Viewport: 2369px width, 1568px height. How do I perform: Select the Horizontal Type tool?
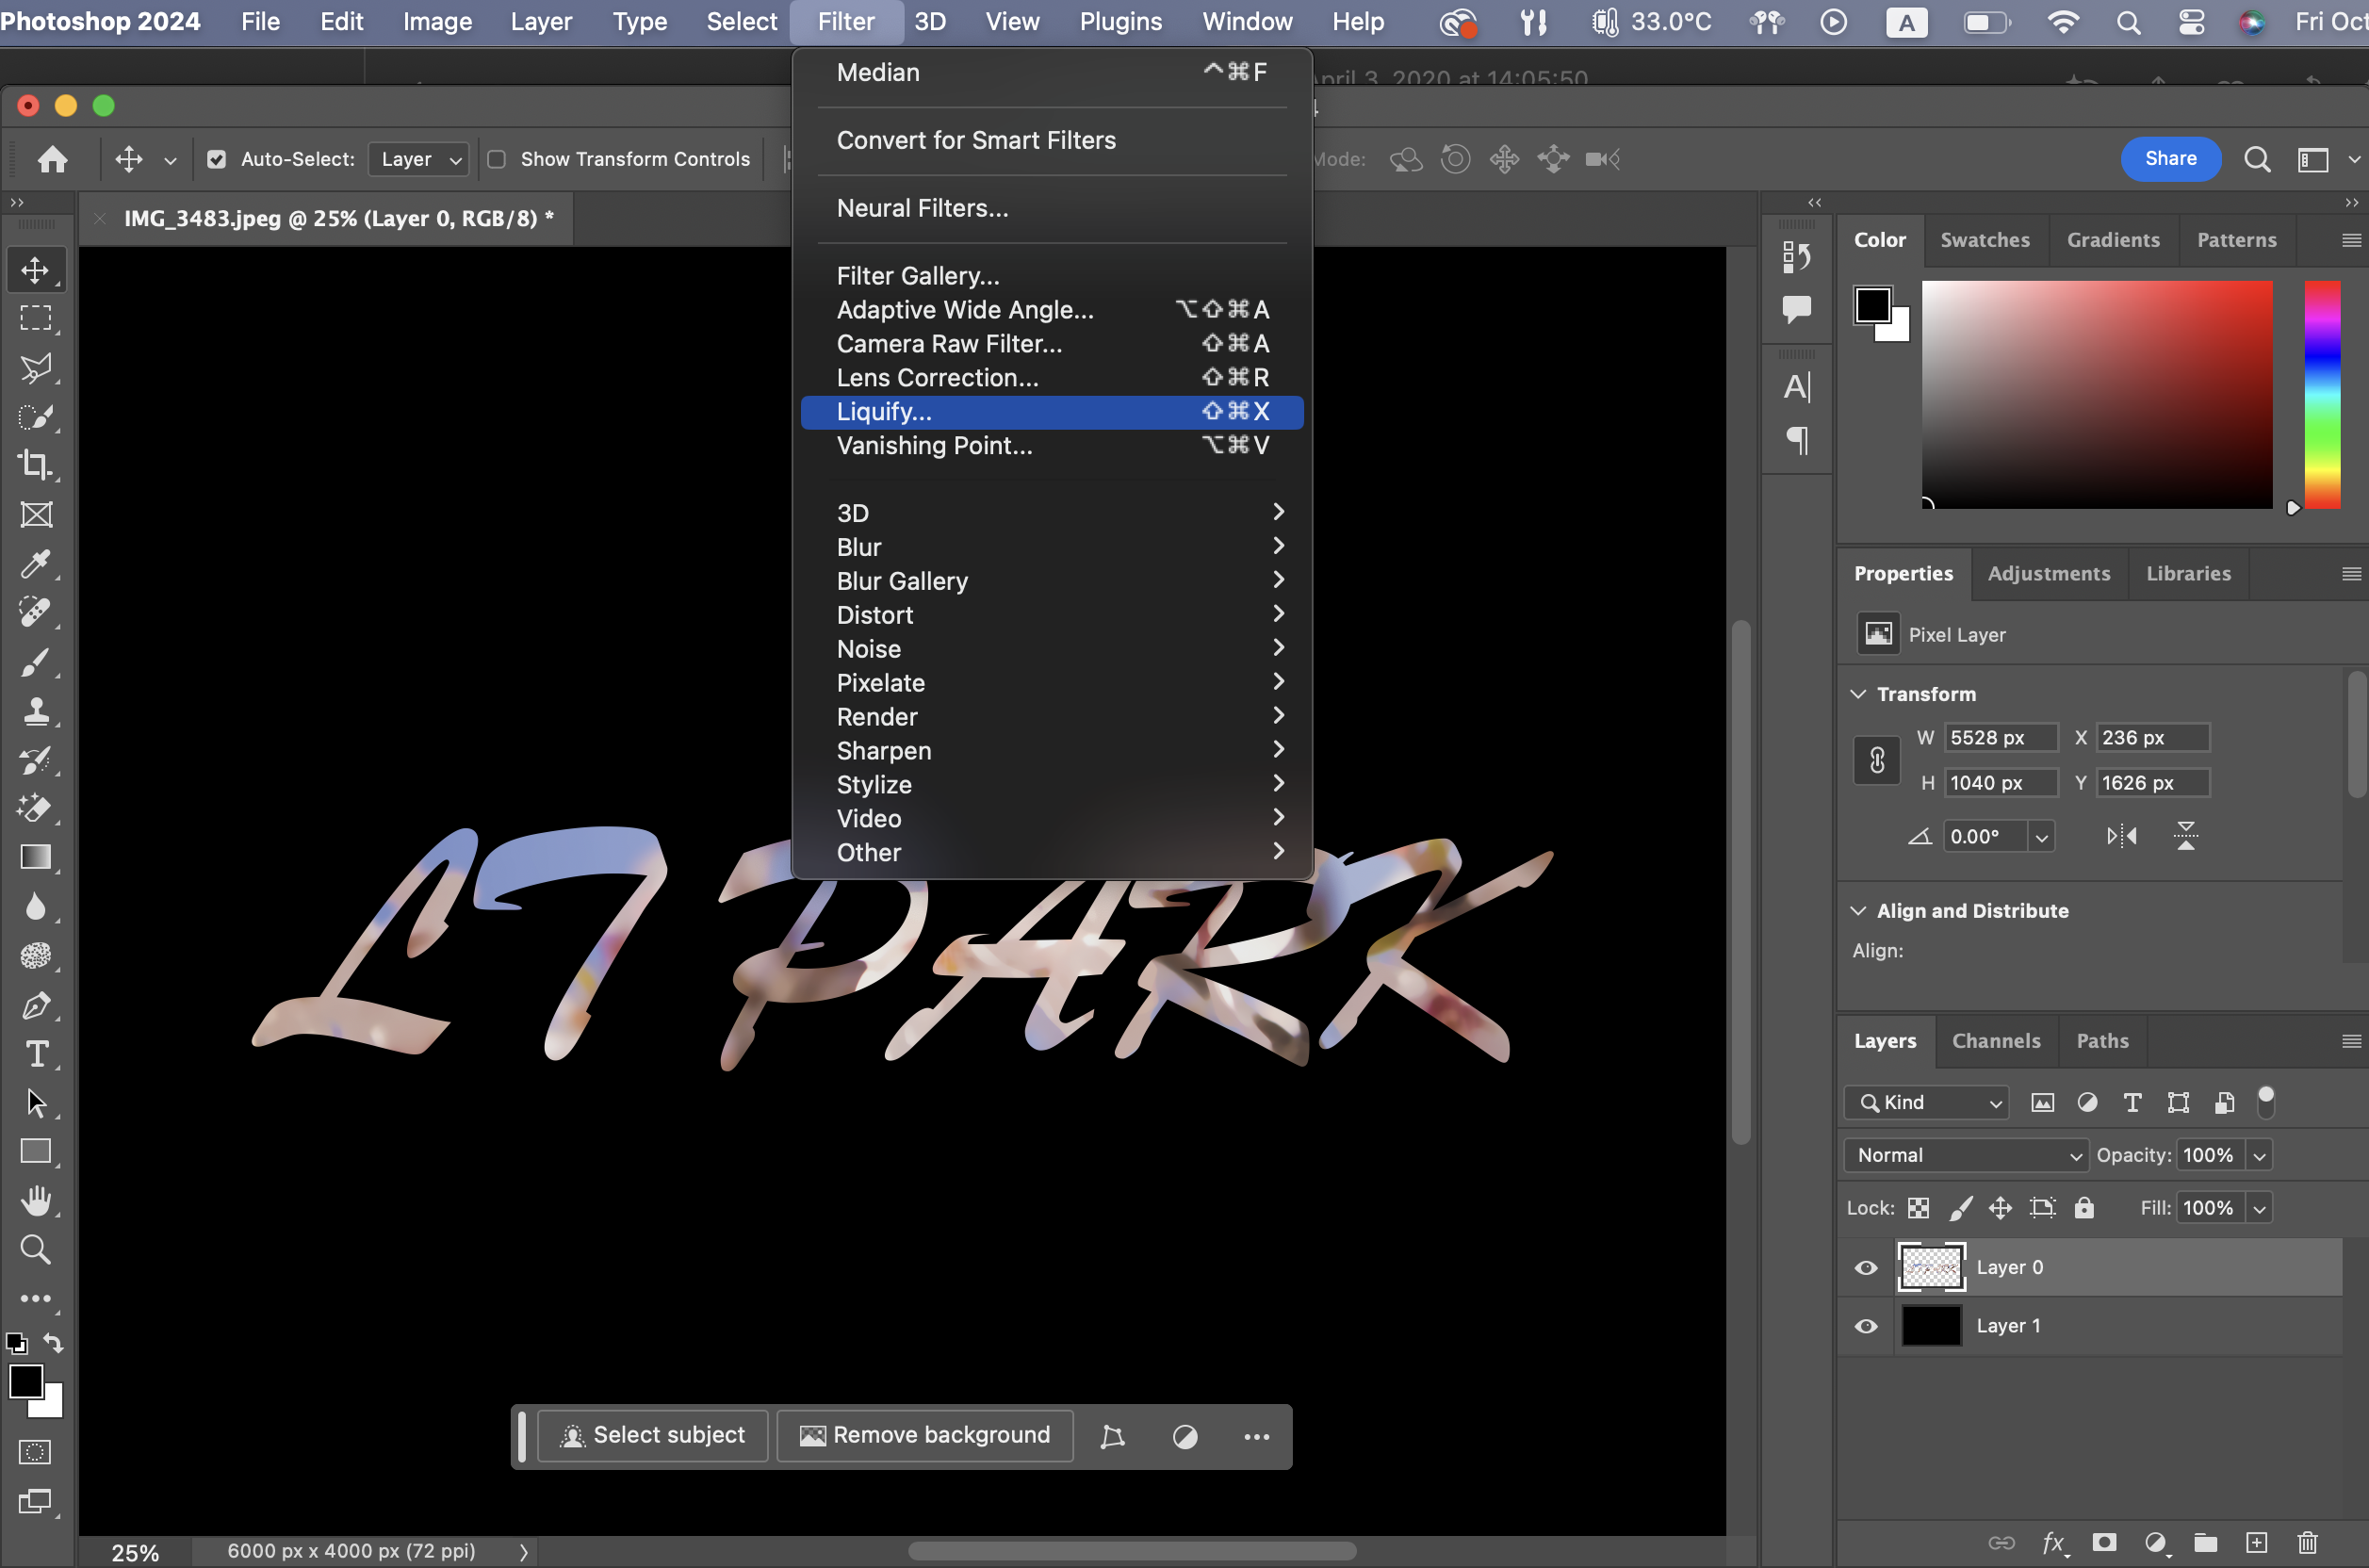(x=36, y=1055)
